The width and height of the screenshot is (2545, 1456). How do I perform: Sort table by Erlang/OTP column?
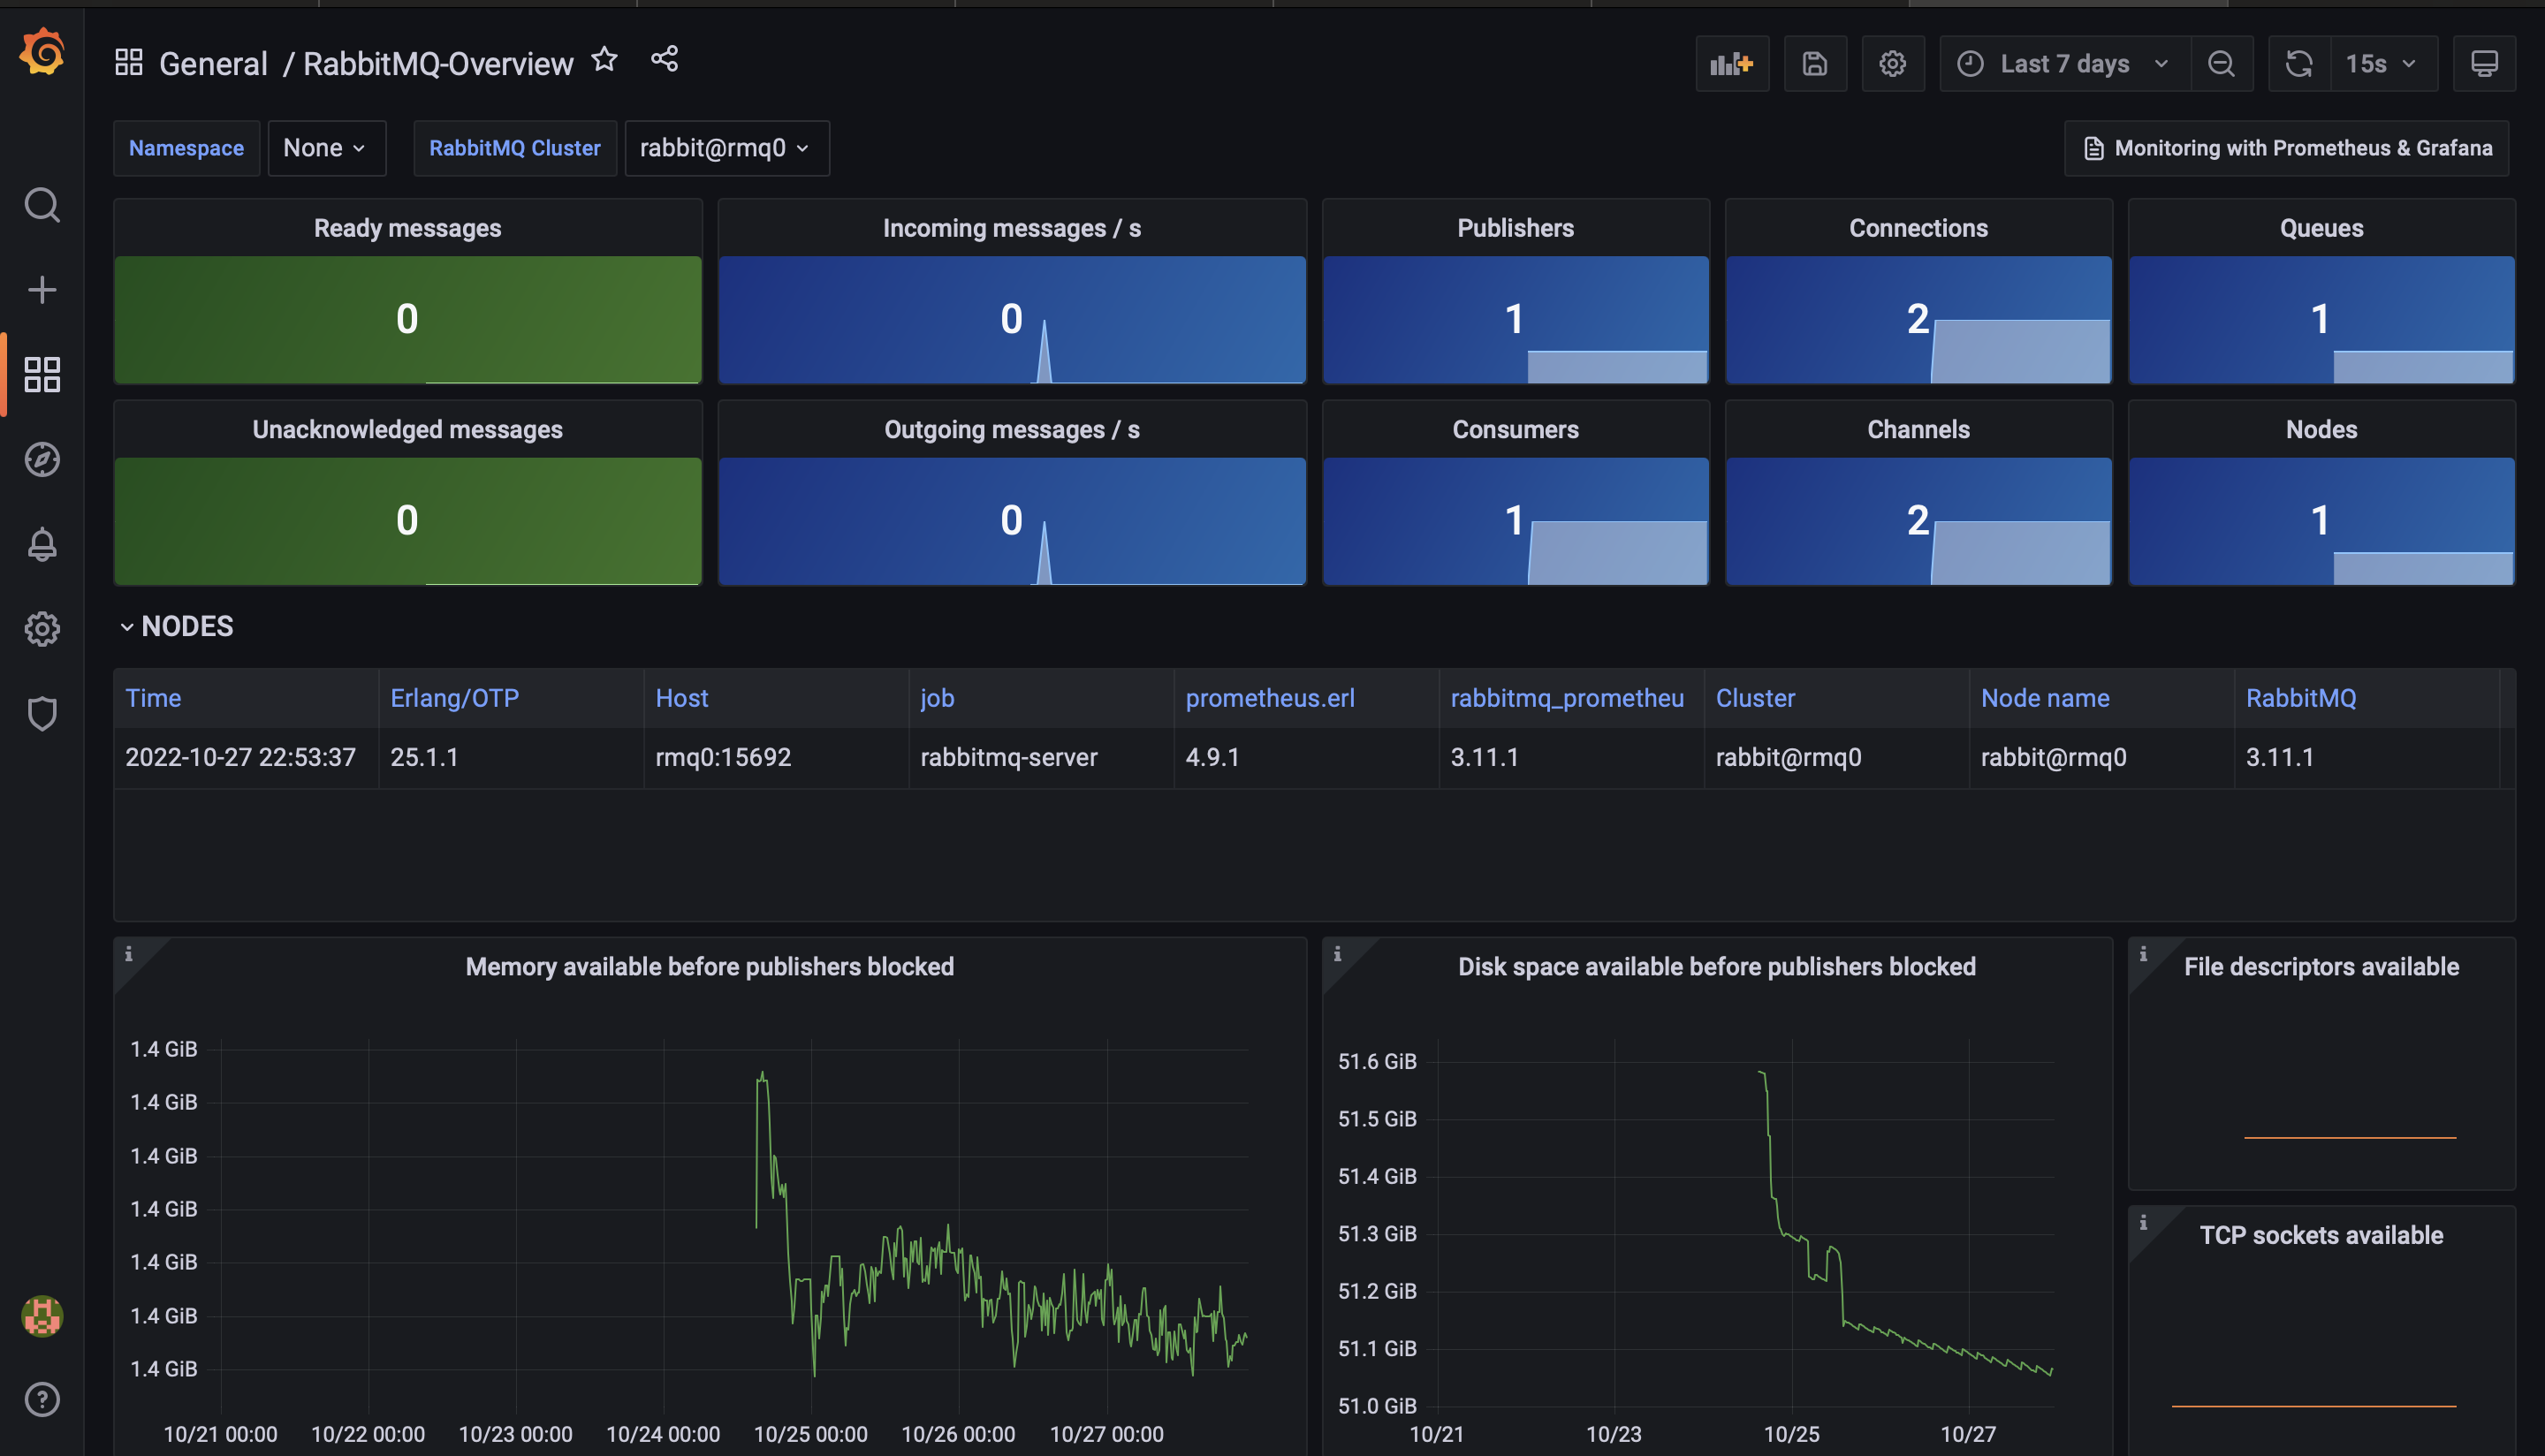(x=454, y=698)
